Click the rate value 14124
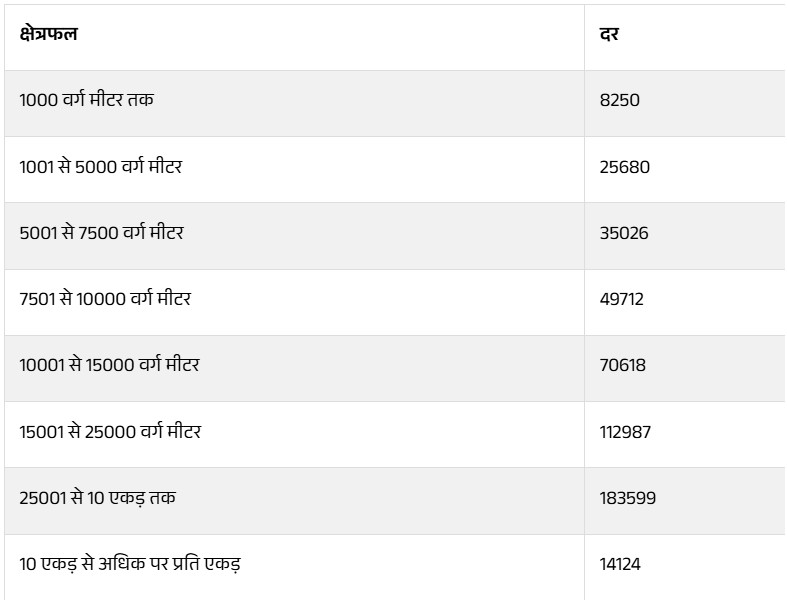The height and width of the screenshot is (602, 787). click(620, 564)
